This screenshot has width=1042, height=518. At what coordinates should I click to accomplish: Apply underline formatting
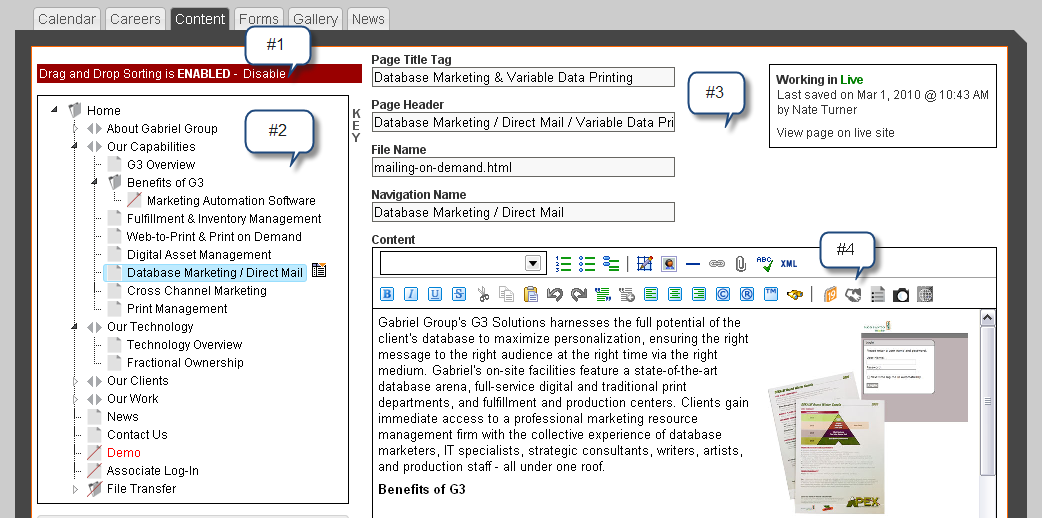435,294
